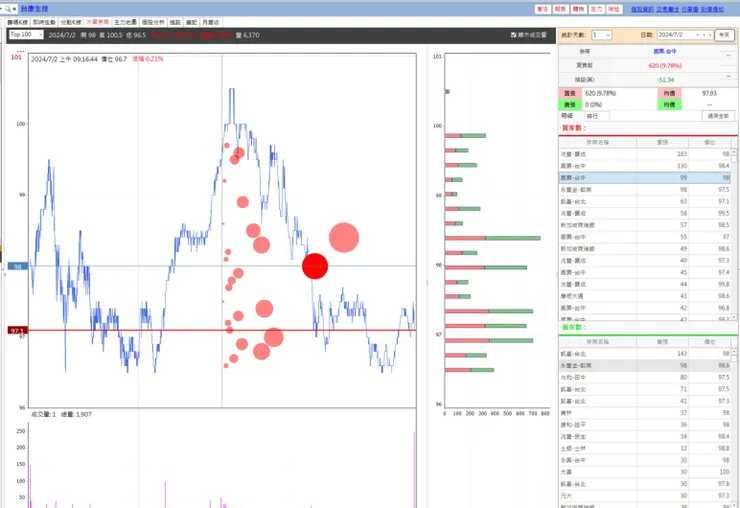Image resolution: width=740 pixels, height=508 pixels.
Task: Select the buyer row with 55 lots at 97
Action: click(x=645, y=237)
